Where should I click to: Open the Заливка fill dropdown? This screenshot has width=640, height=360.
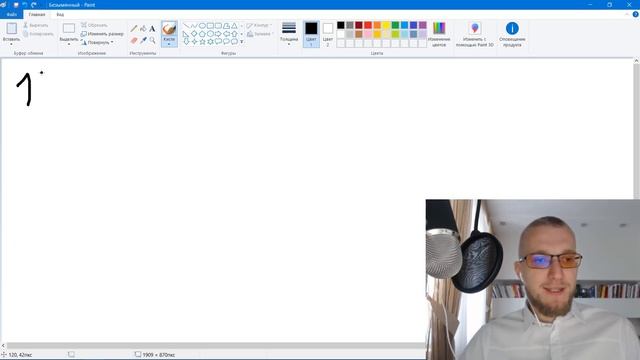coord(260,34)
